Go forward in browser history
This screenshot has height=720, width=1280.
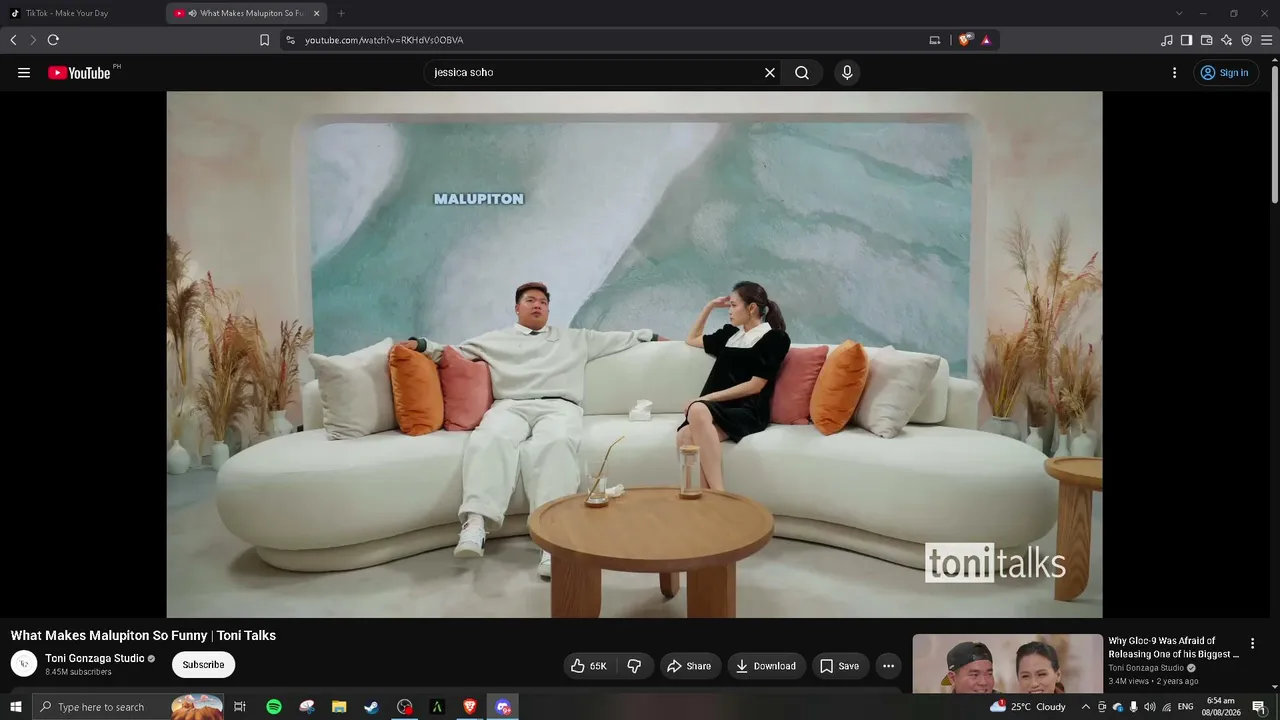click(33, 40)
